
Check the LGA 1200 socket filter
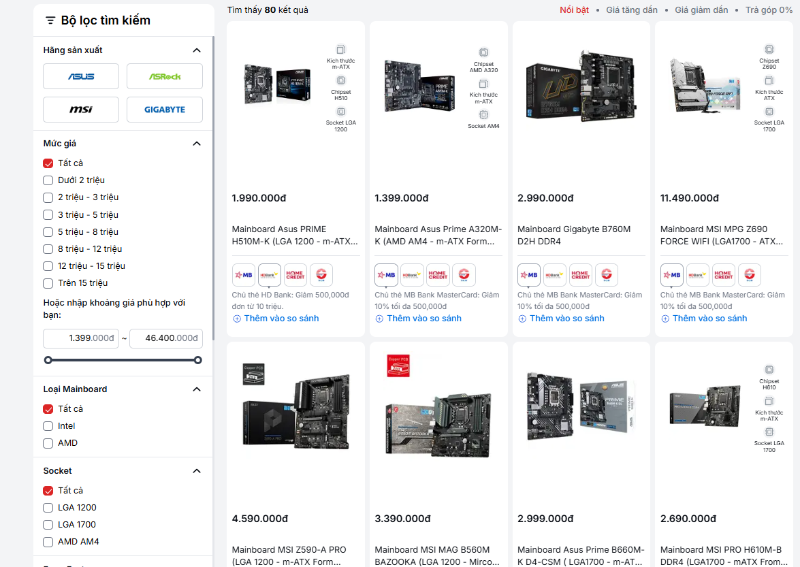tap(48, 508)
